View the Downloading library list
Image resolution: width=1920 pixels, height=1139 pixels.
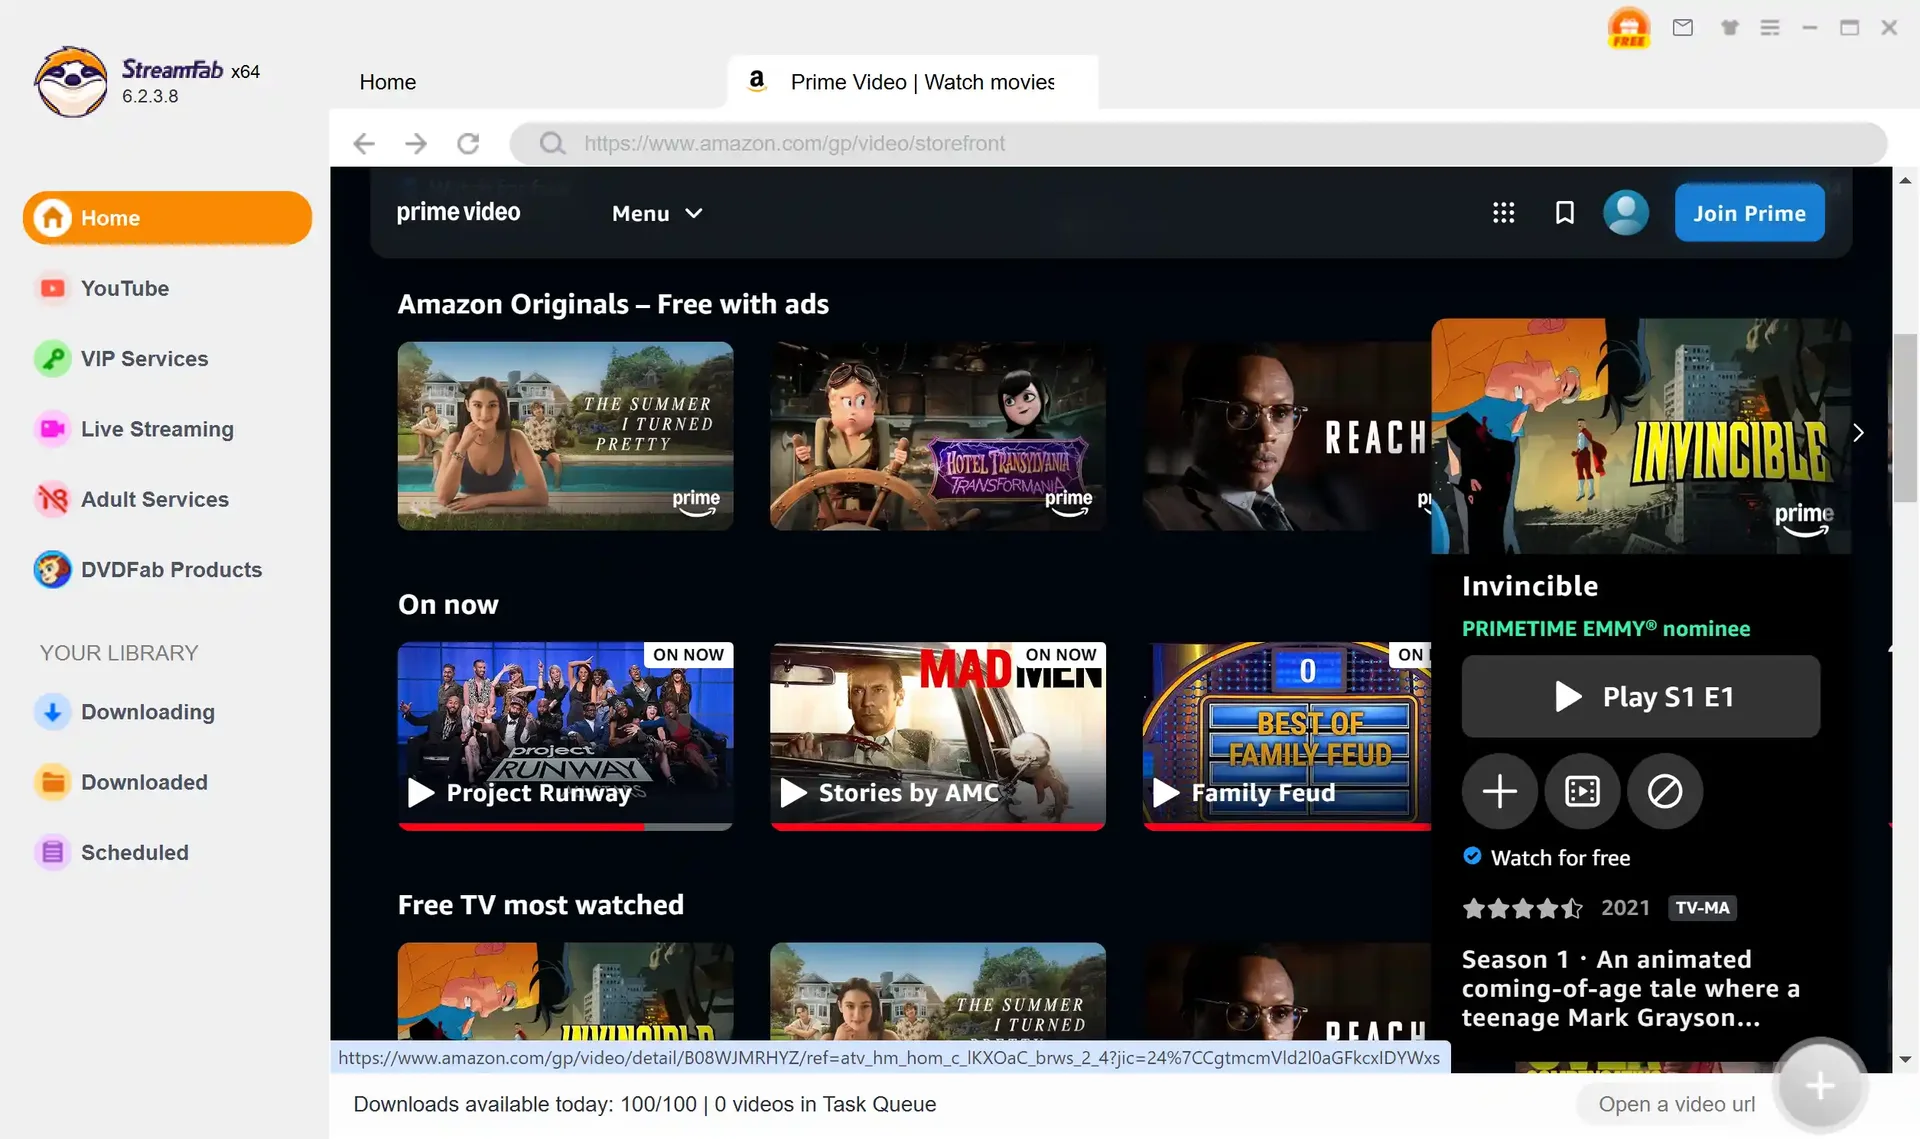coord(147,712)
